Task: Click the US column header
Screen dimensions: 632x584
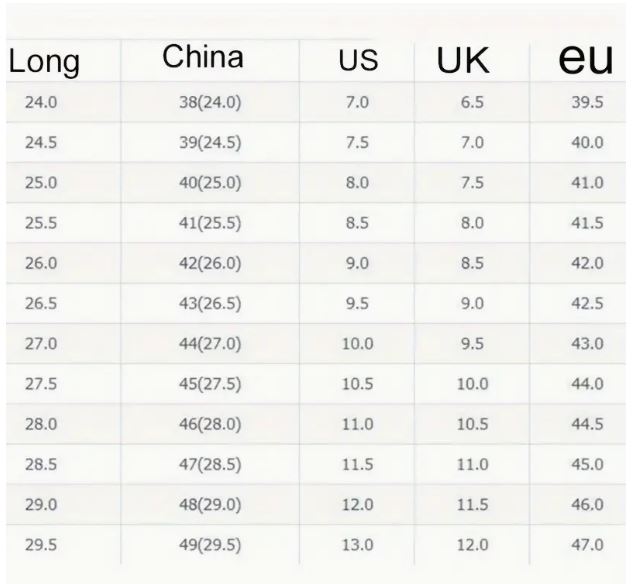Action: [x=357, y=61]
